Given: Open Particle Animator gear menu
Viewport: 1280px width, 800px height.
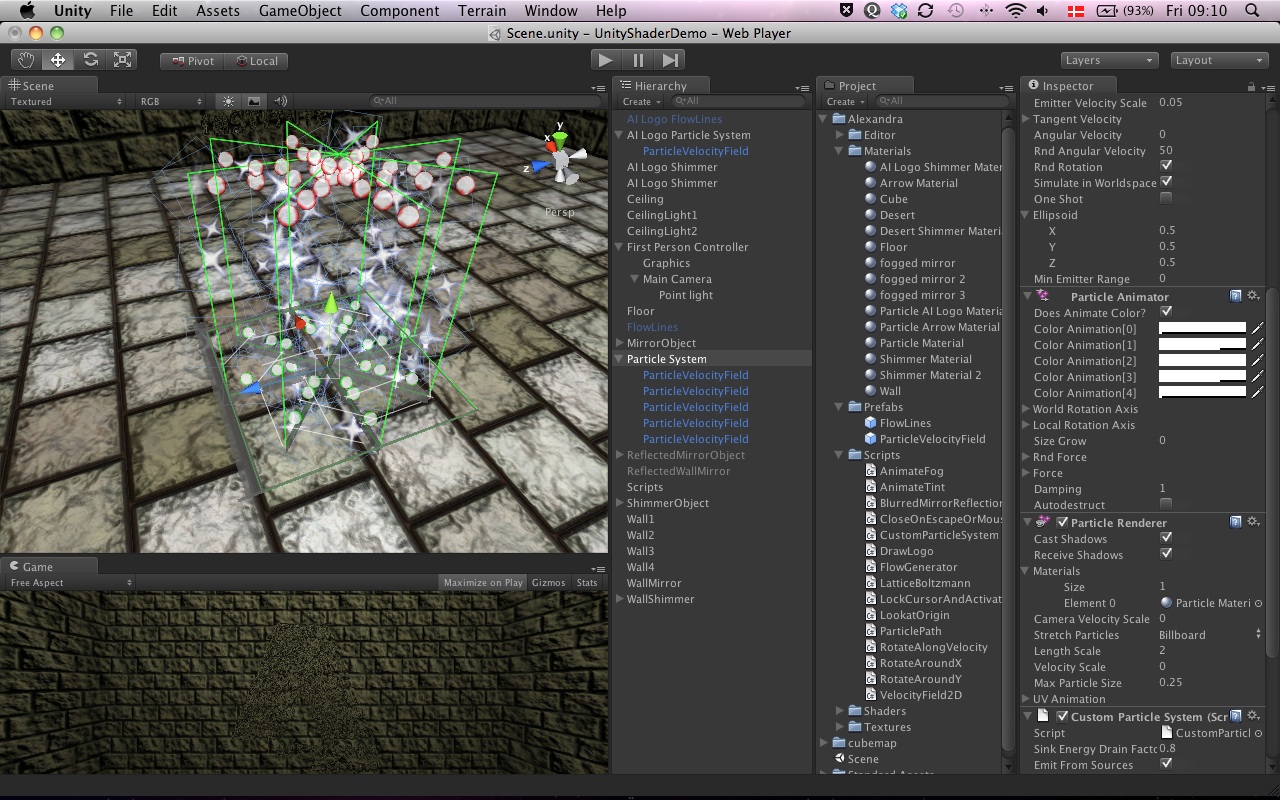Looking at the screenshot, I should (x=1253, y=296).
